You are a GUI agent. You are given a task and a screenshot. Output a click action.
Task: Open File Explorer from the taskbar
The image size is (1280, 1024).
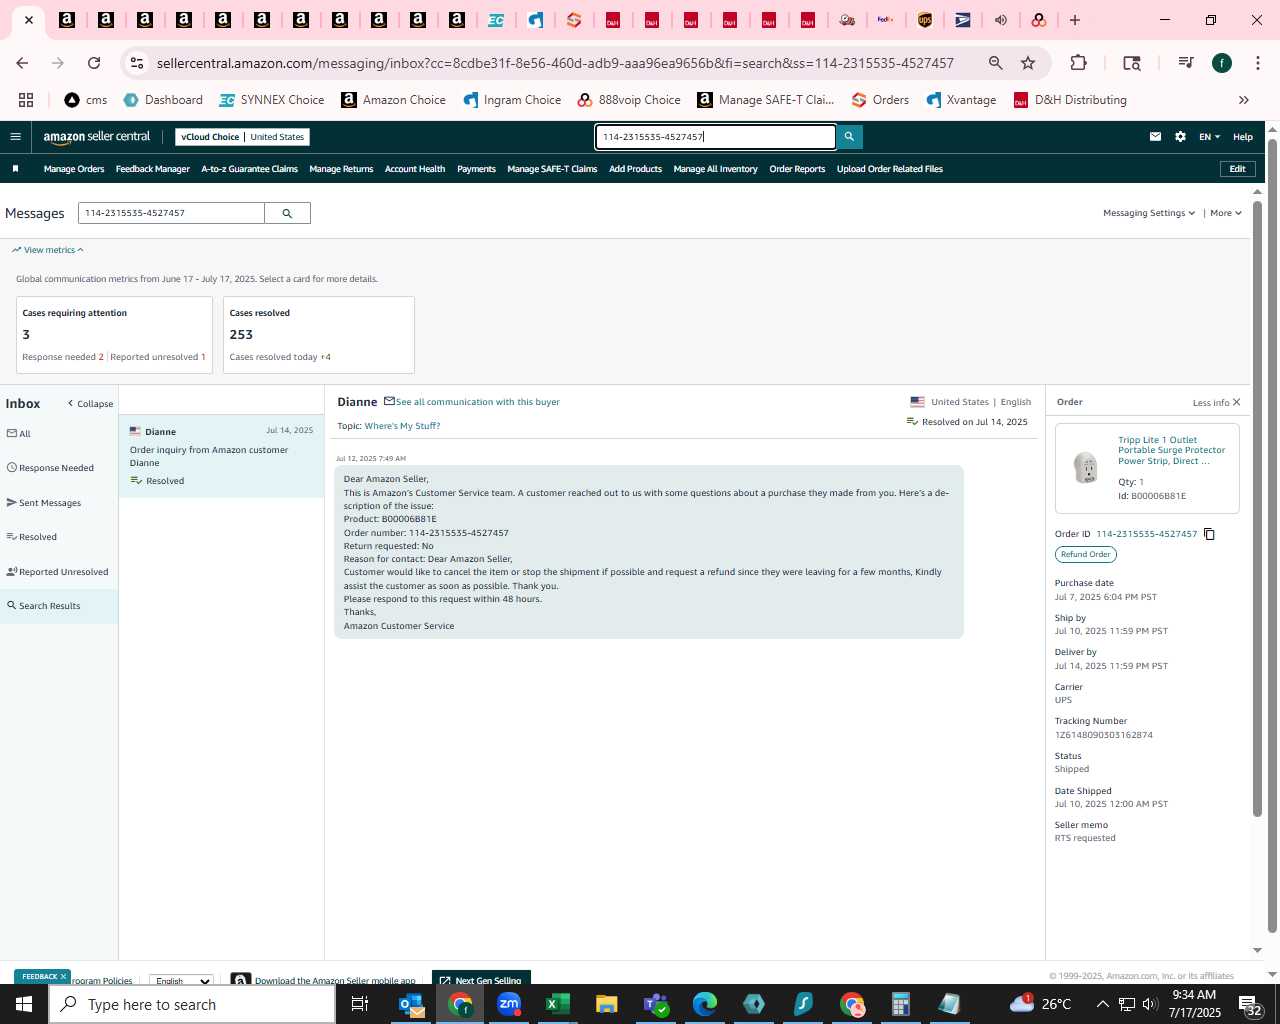coord(607,1004)
